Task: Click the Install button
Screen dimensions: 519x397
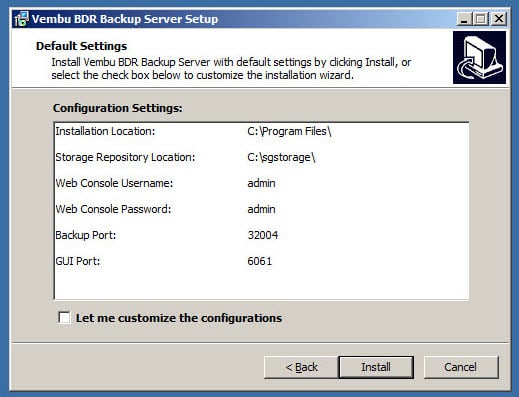Action: pos(376,367)
